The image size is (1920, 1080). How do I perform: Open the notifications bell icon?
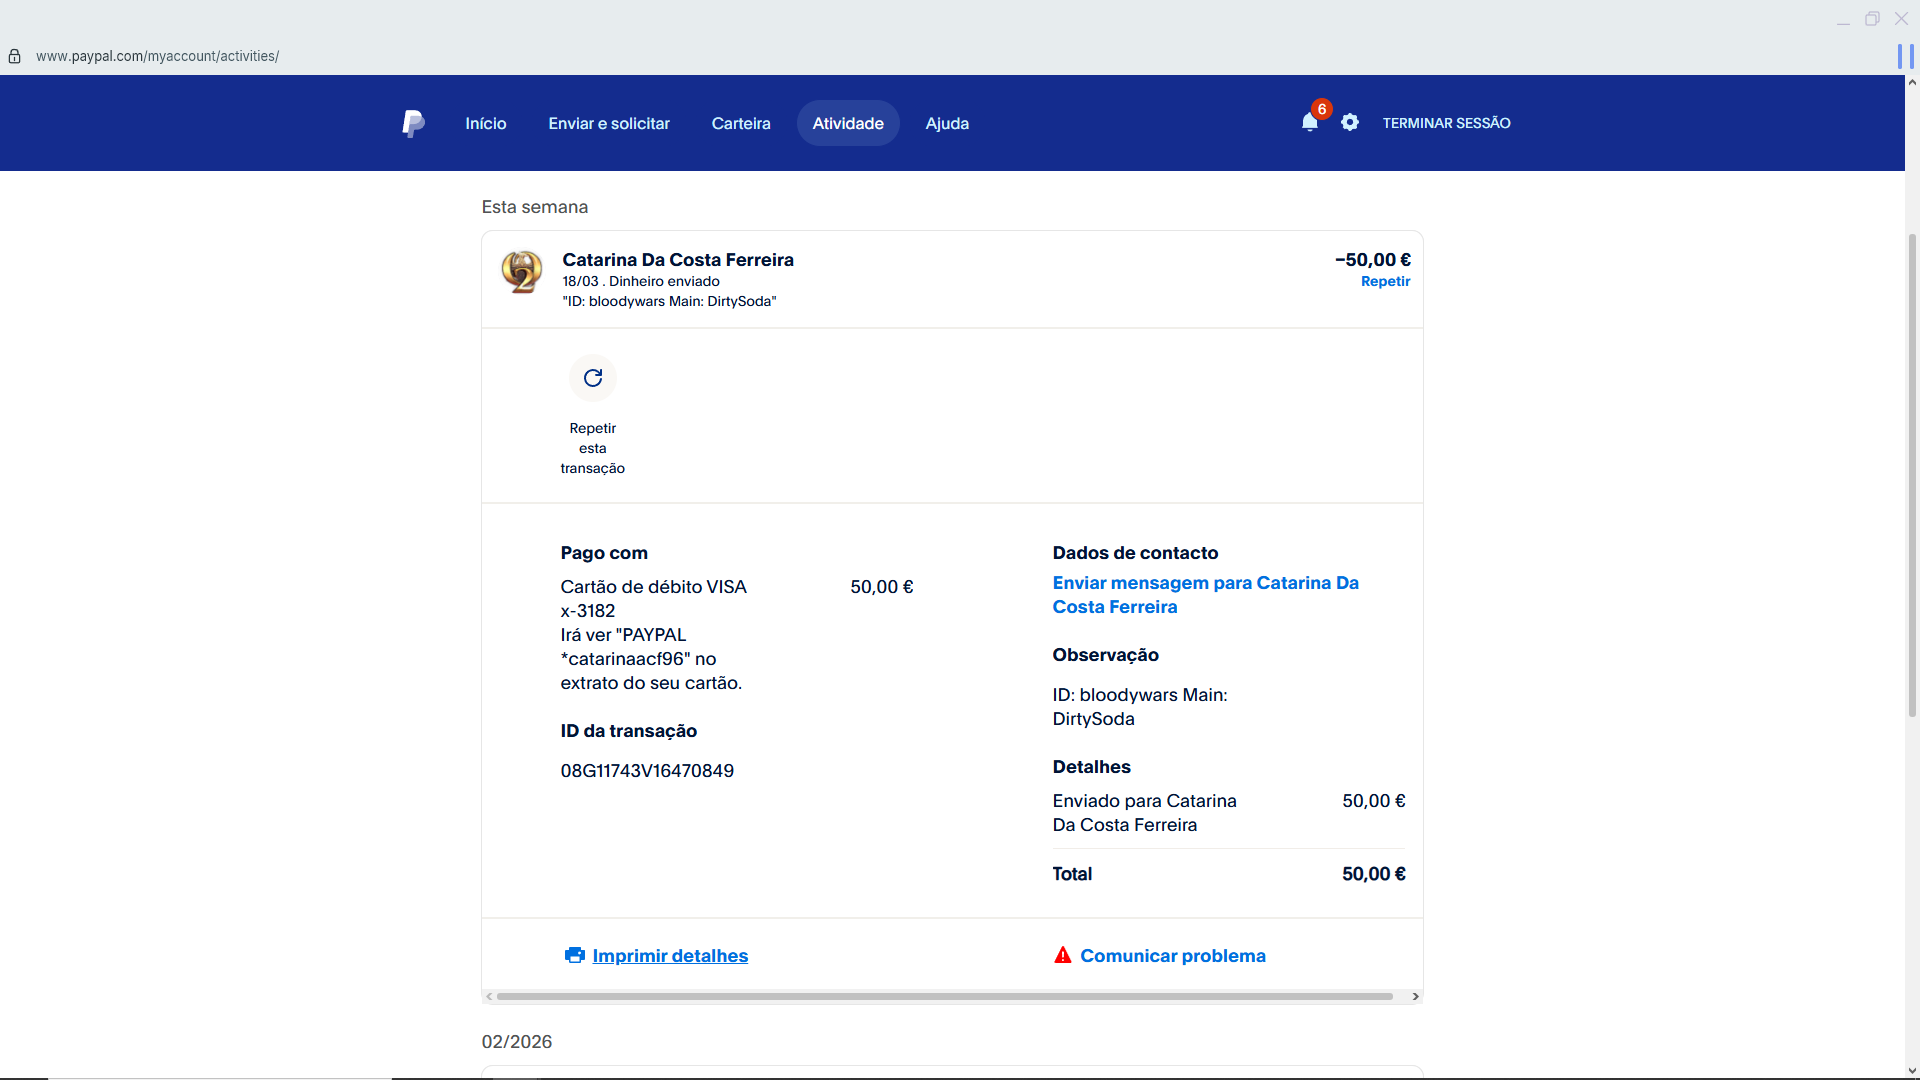click(1309, 122)
